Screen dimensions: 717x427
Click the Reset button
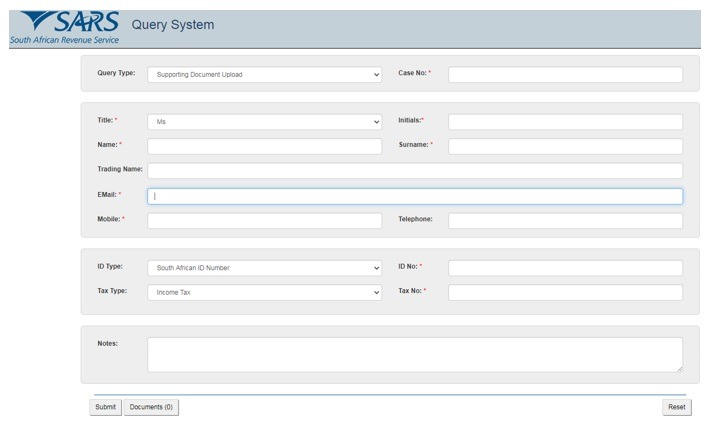677,407
